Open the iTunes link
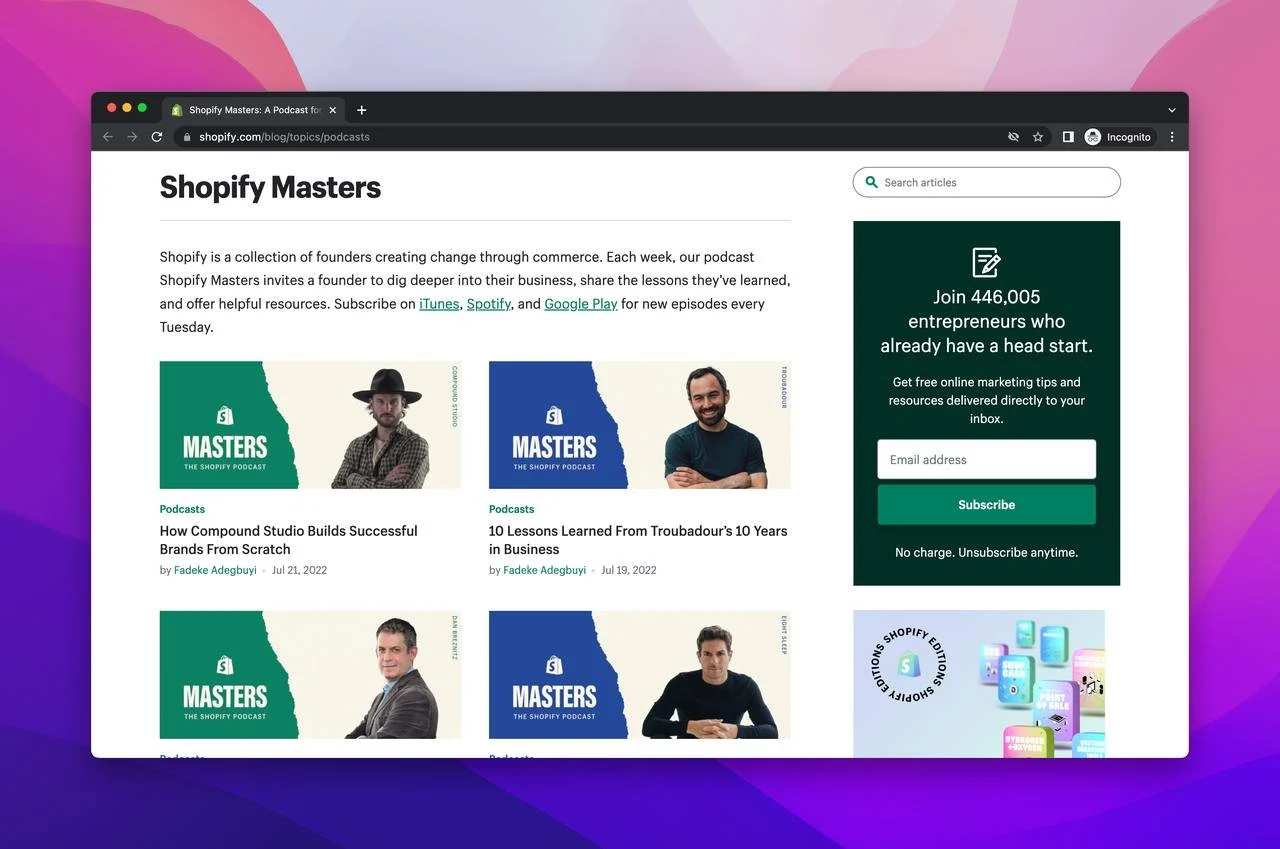1280x849 pixels. click(x=439, y=304)
